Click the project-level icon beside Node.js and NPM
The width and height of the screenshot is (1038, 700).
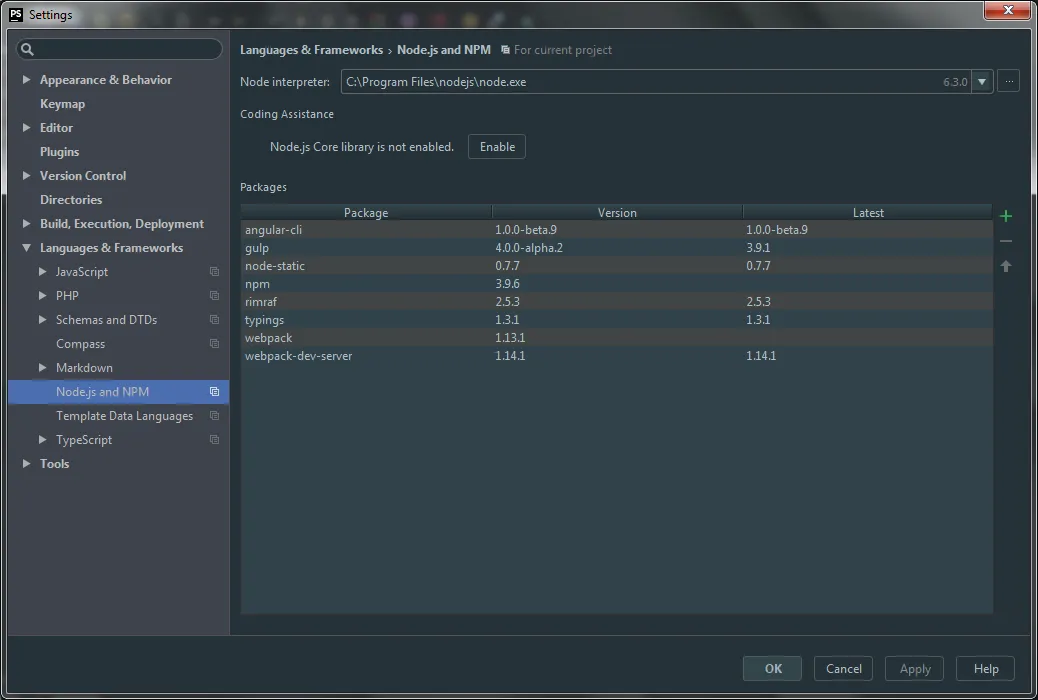tap(214, 391)
